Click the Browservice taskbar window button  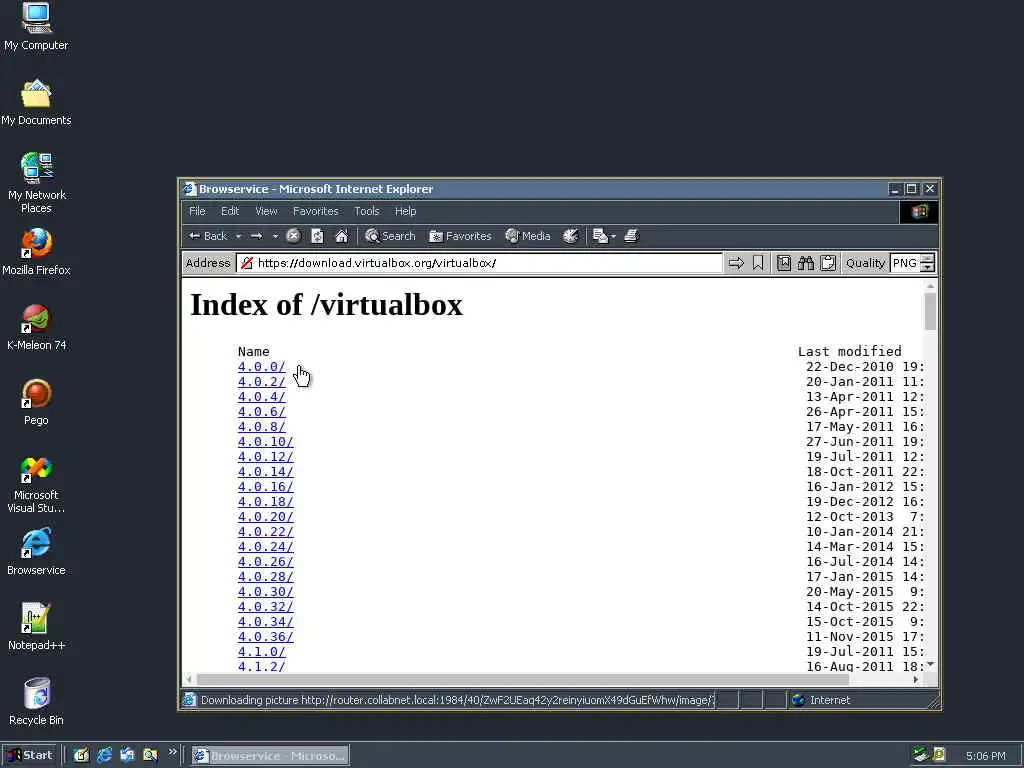[270, 756]
